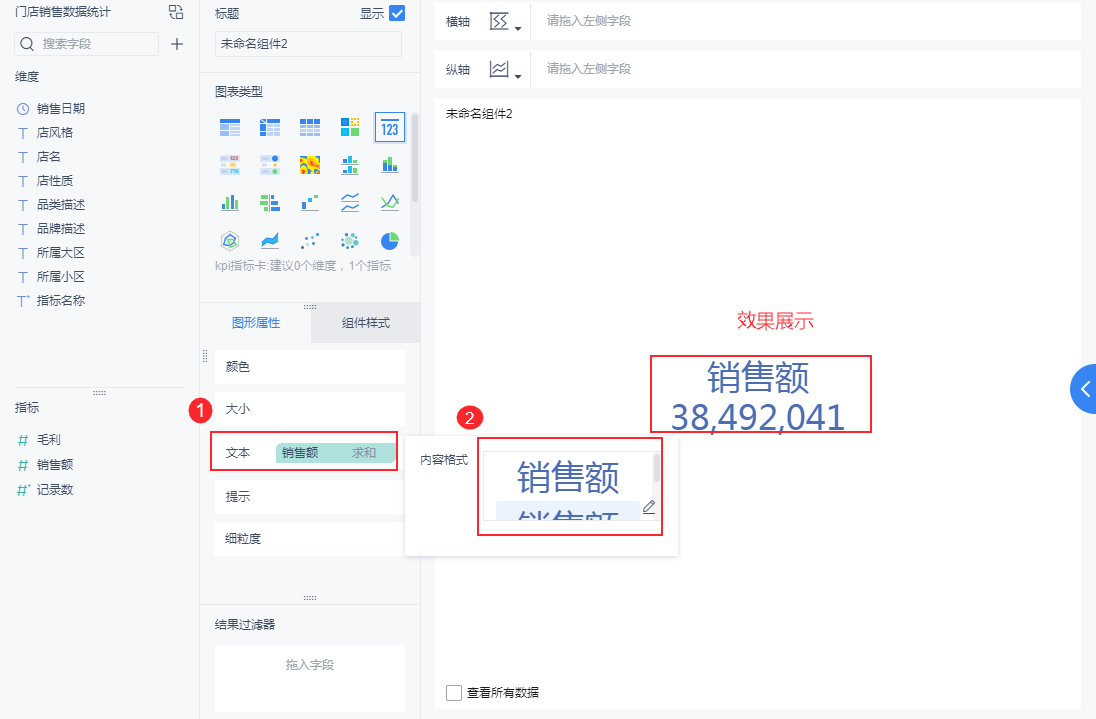Select the 品牌描述 dimension field
1096x719 pixels.
click(x=61, y=228)
